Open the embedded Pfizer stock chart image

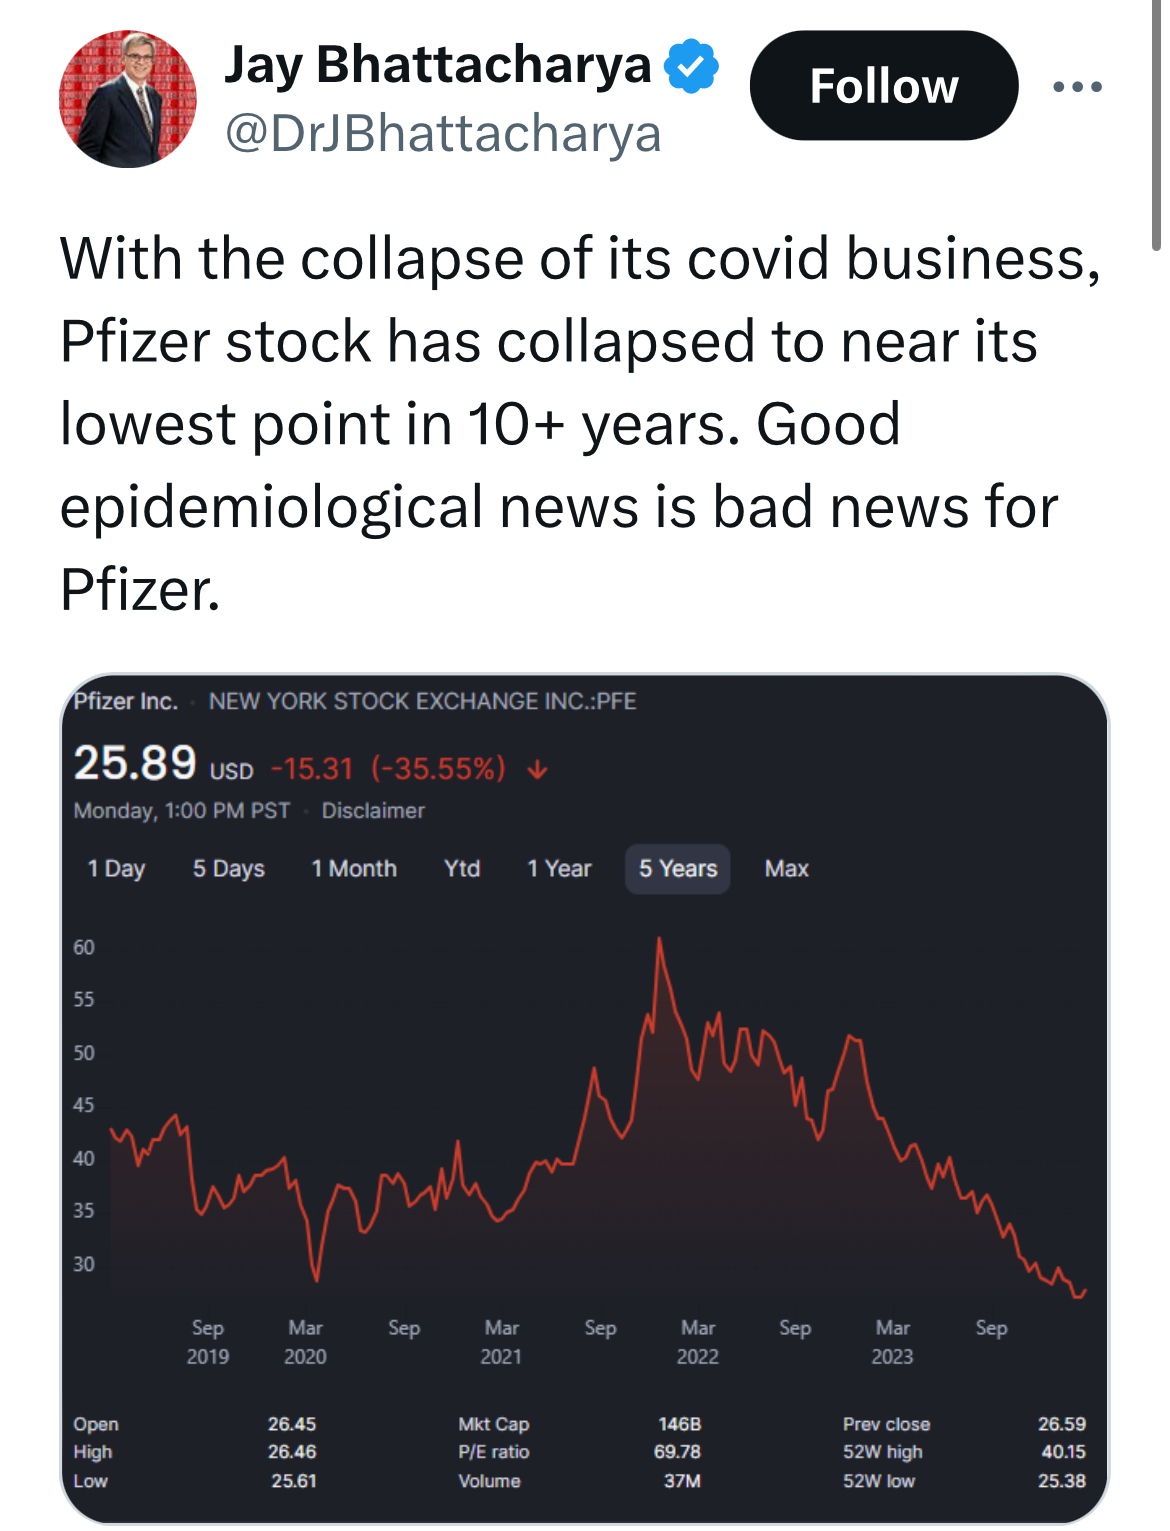(x=585, y=1099)
